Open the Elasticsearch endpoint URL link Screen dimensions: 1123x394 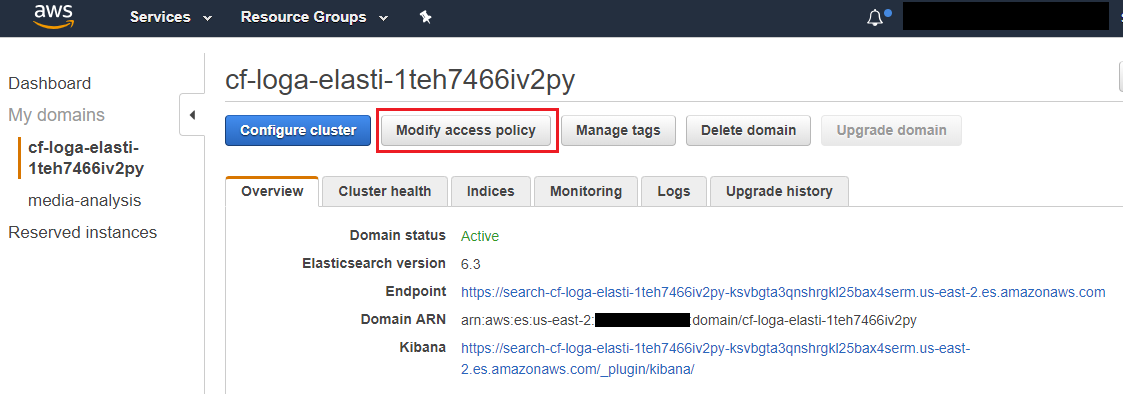[x=783, y=292]
